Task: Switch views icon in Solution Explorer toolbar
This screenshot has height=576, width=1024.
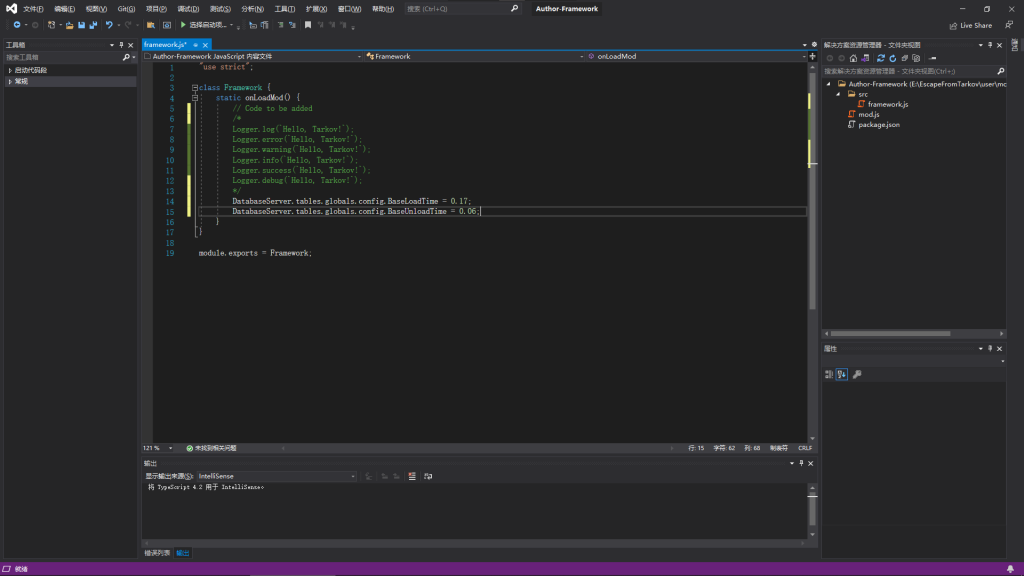Action: tap(865, 58)
